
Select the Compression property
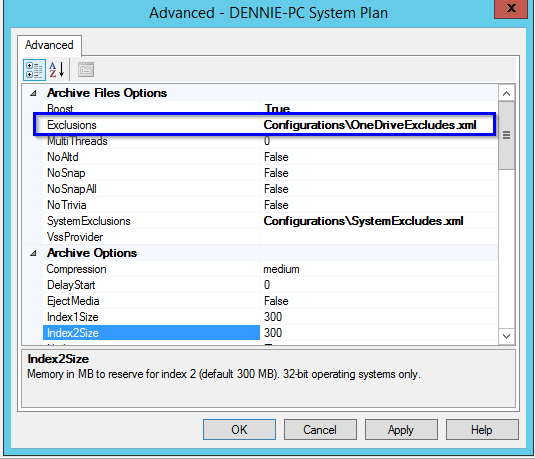click(76, 269)
